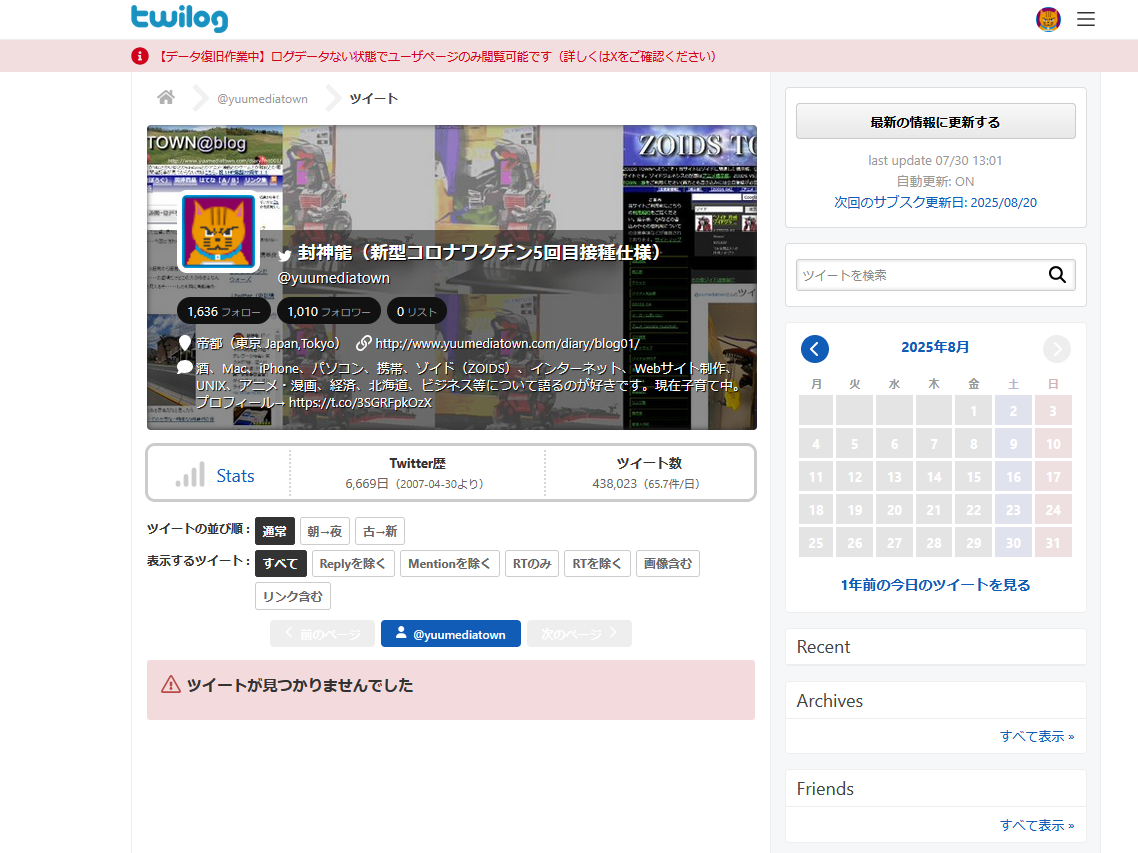The height and width of the screenshot is (853, 1138).
Task: Switch tweet order to 古→新
Action: (380, 531)
